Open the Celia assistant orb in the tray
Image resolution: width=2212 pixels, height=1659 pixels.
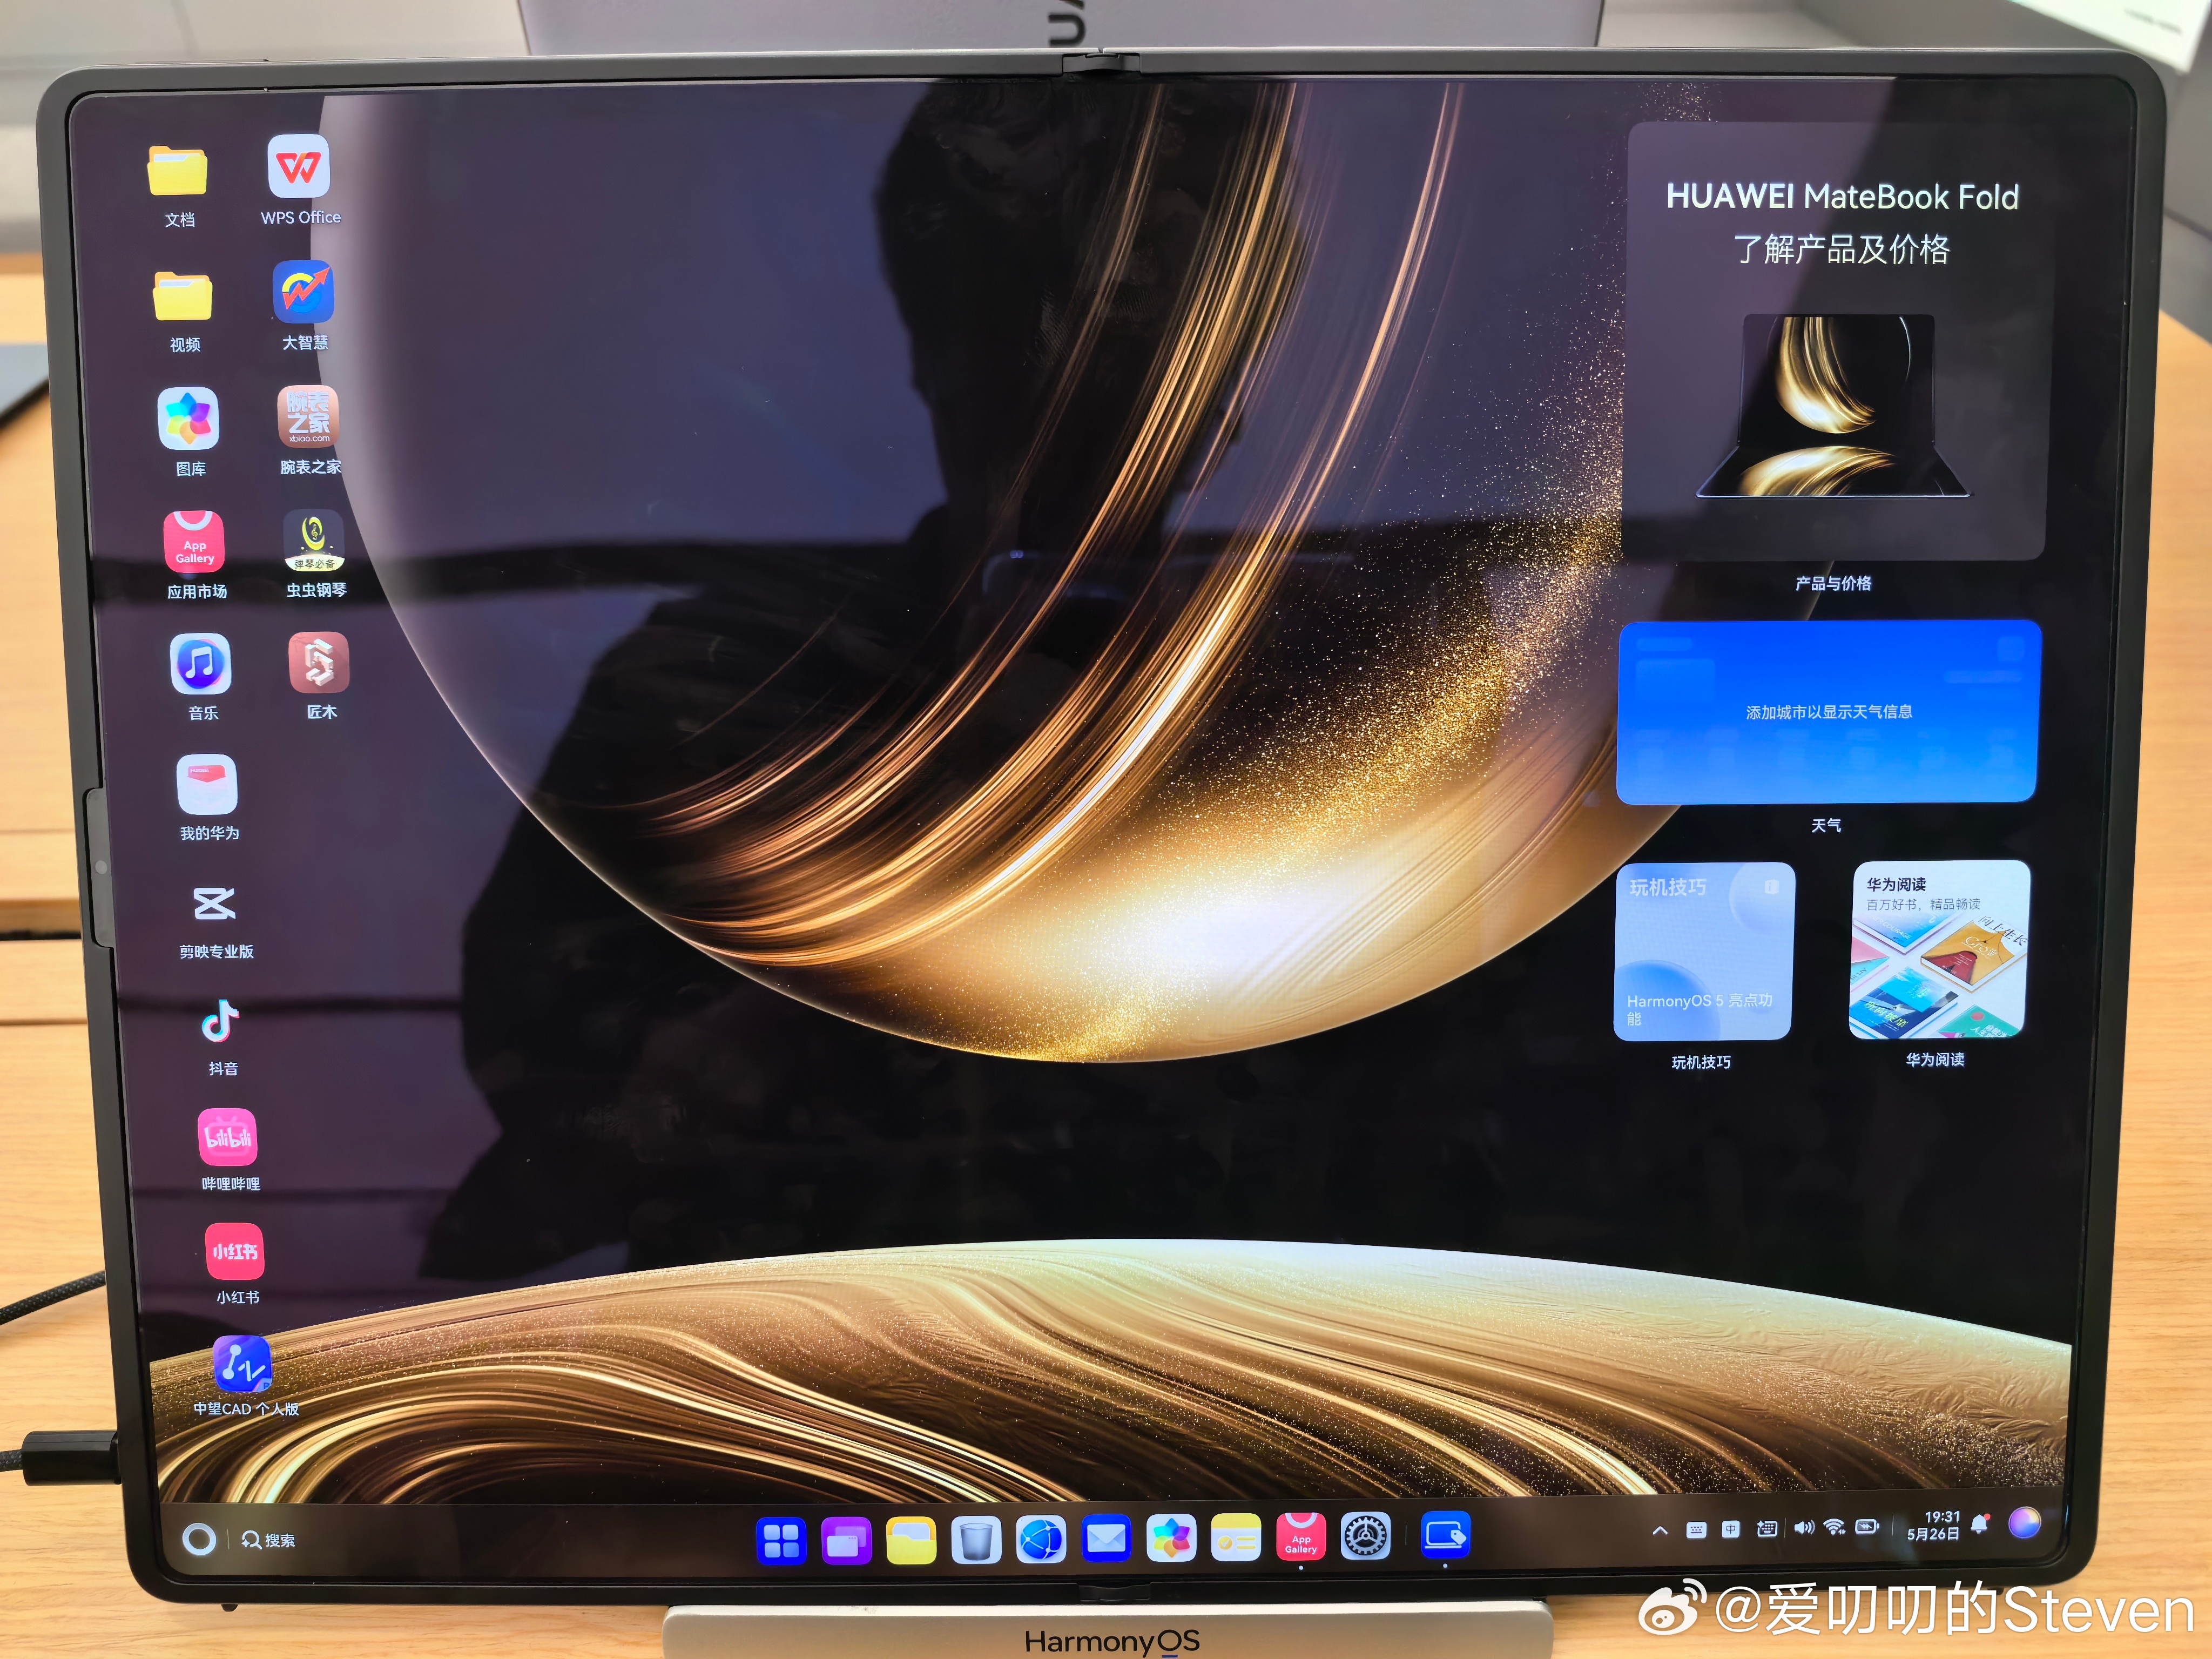pos(2025,1522)
